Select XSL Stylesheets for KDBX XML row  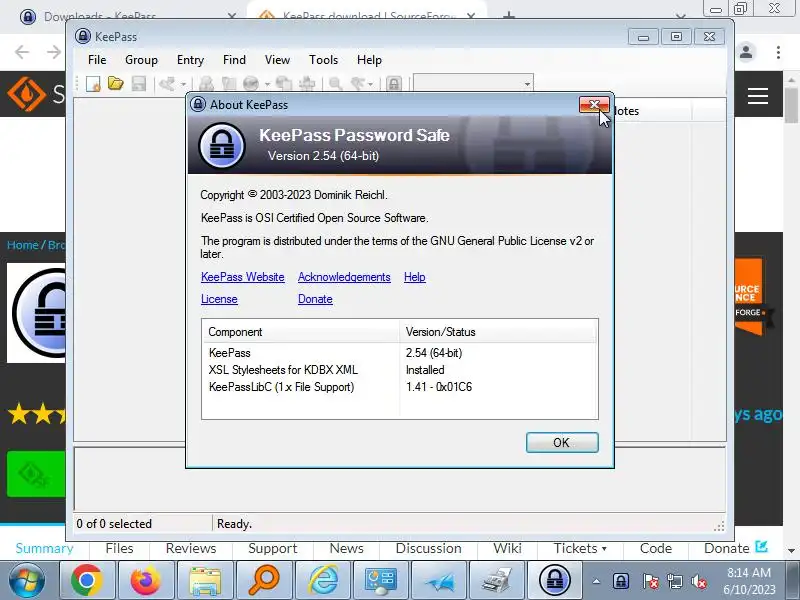(399, 370)
